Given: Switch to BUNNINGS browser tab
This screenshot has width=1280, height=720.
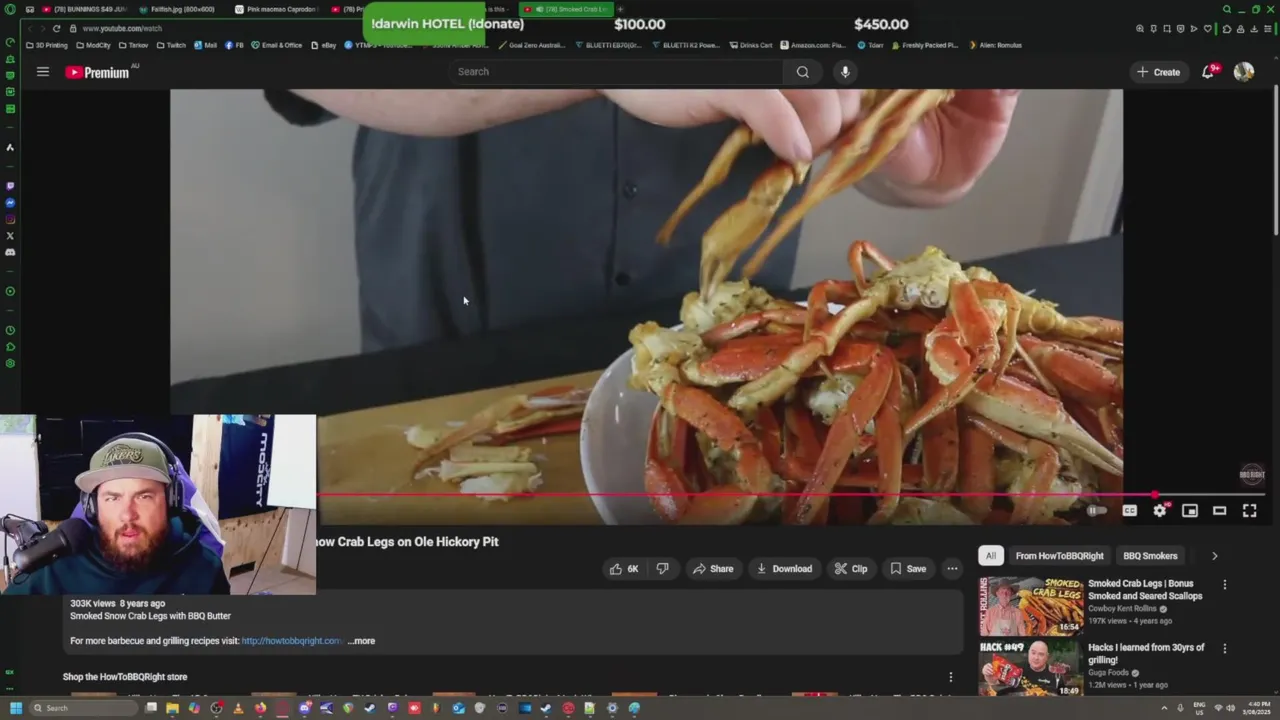Looking at the screenshot, I should pyautogui.click(x=84, y=9).
